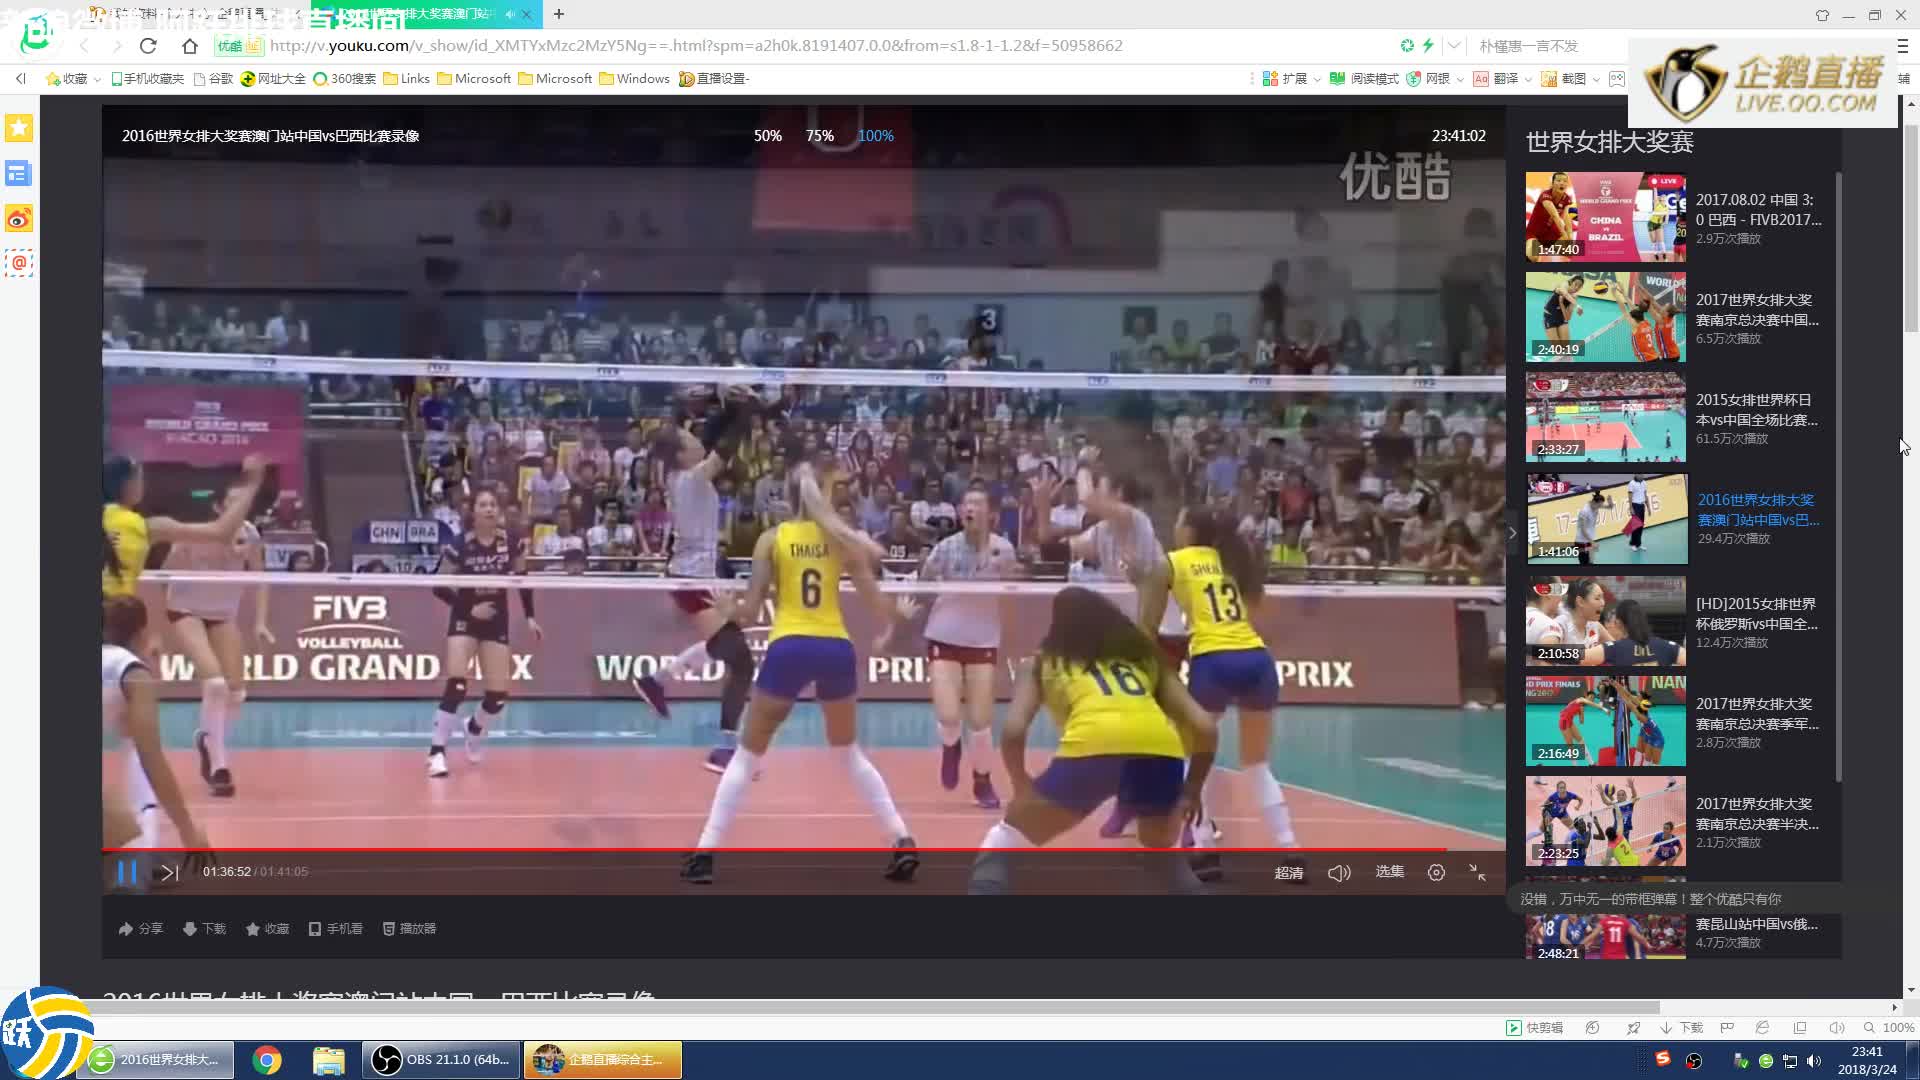
Task: Skip to next video with the next icon
Action: 170,872
